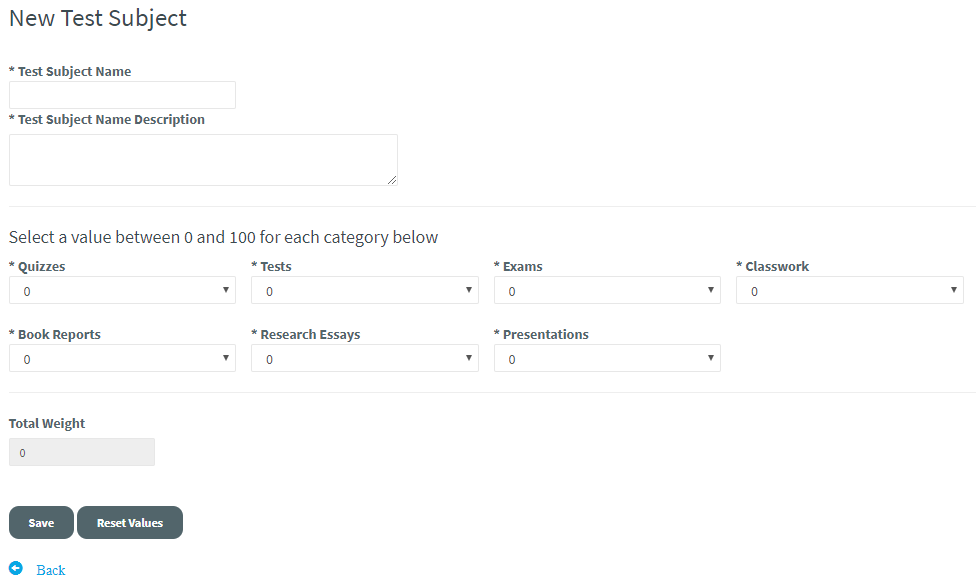The height and width of the screenshot is (582, 976).
Task: Expand the Book Reports dropdown
Action: [122, 359]
